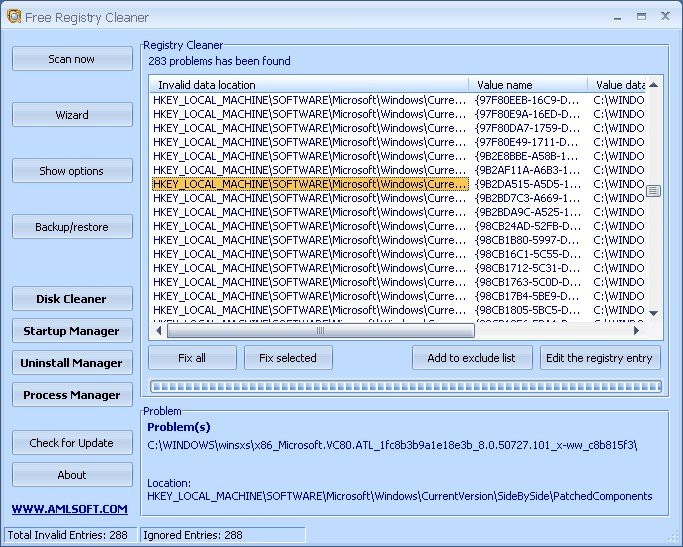Screen dimensions: 683x547
Task: Launch the Disk Cleaner tool
Action: (x=72, y=299)
